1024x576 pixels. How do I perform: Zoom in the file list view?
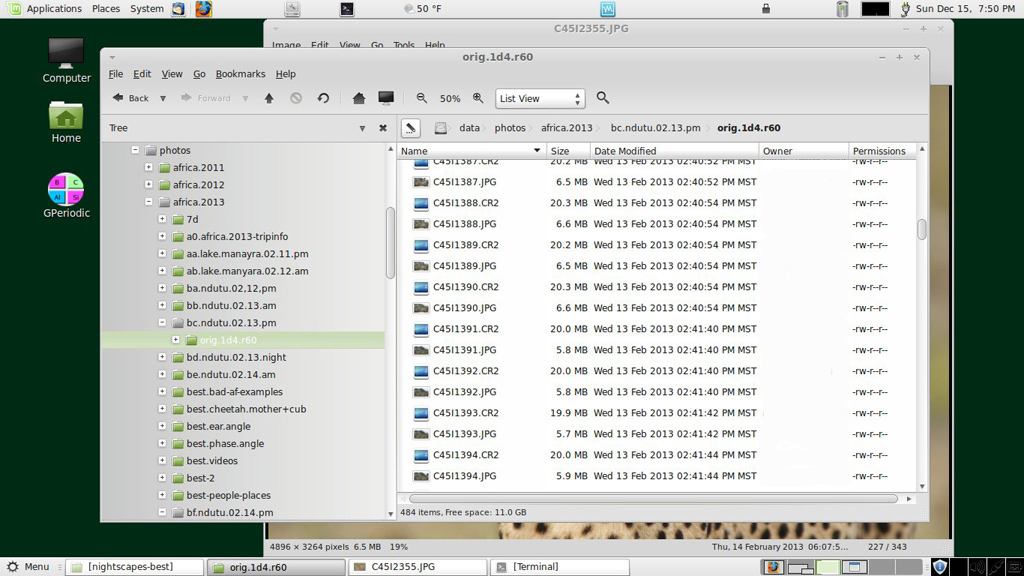point(478,98)
